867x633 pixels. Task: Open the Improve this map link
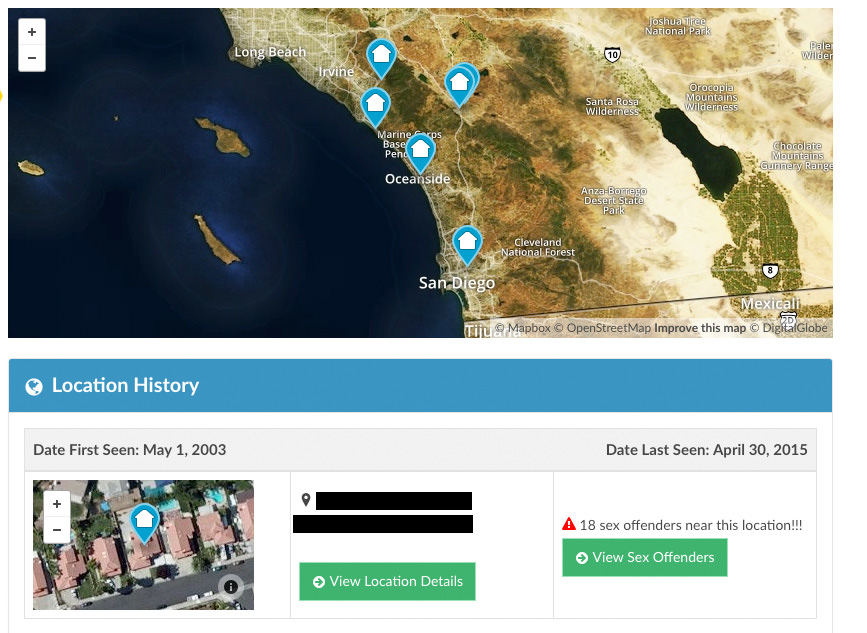[x=701, y=327]
